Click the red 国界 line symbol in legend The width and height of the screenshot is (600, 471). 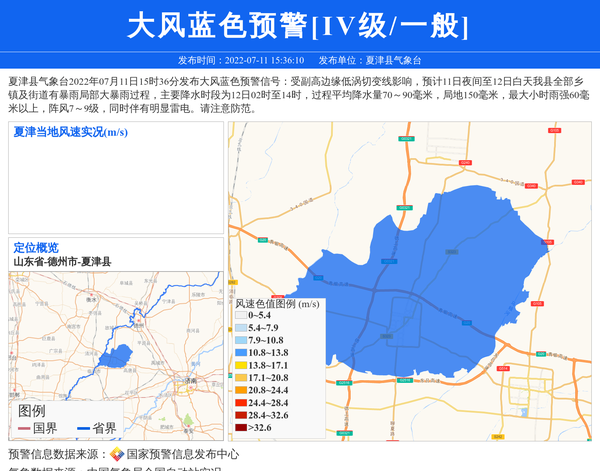click(23, 429)
